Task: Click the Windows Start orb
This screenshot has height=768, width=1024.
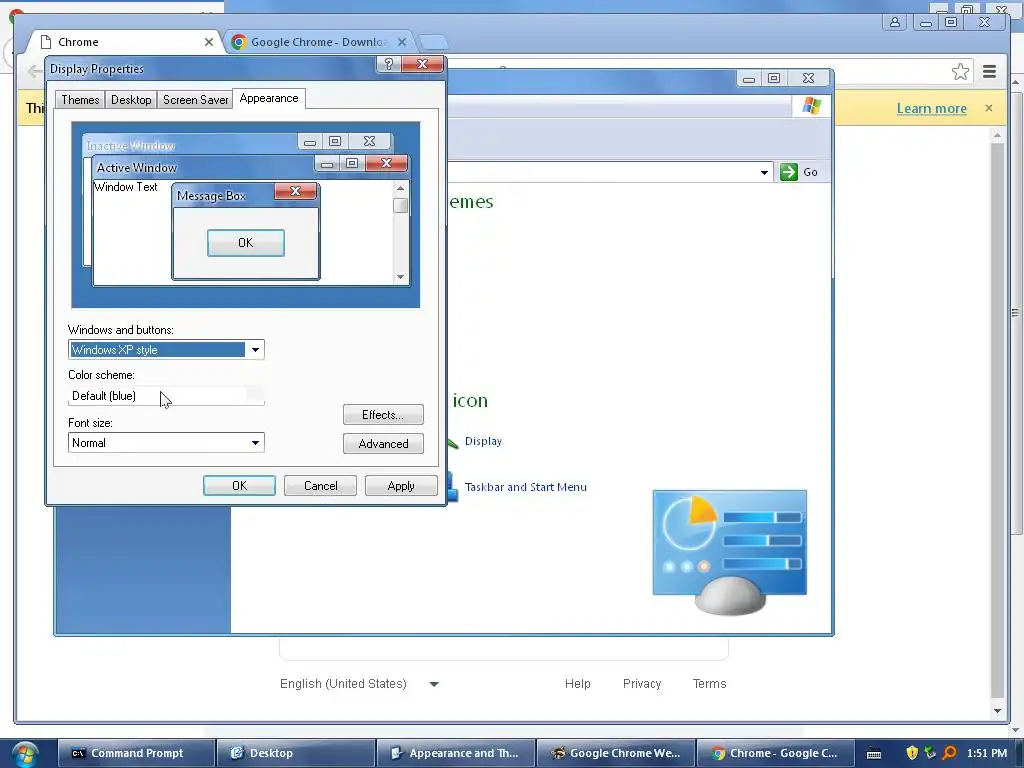Action: click(24, 754)
